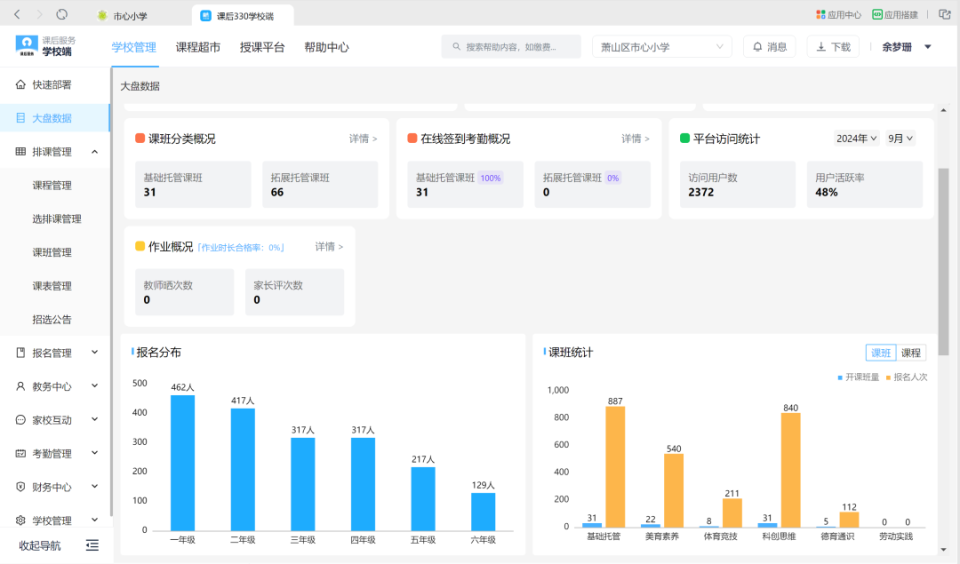Viewport: 960px width, 564px height.
Task: Open 课程管理 in the sidebar
Action: (52, 185)
